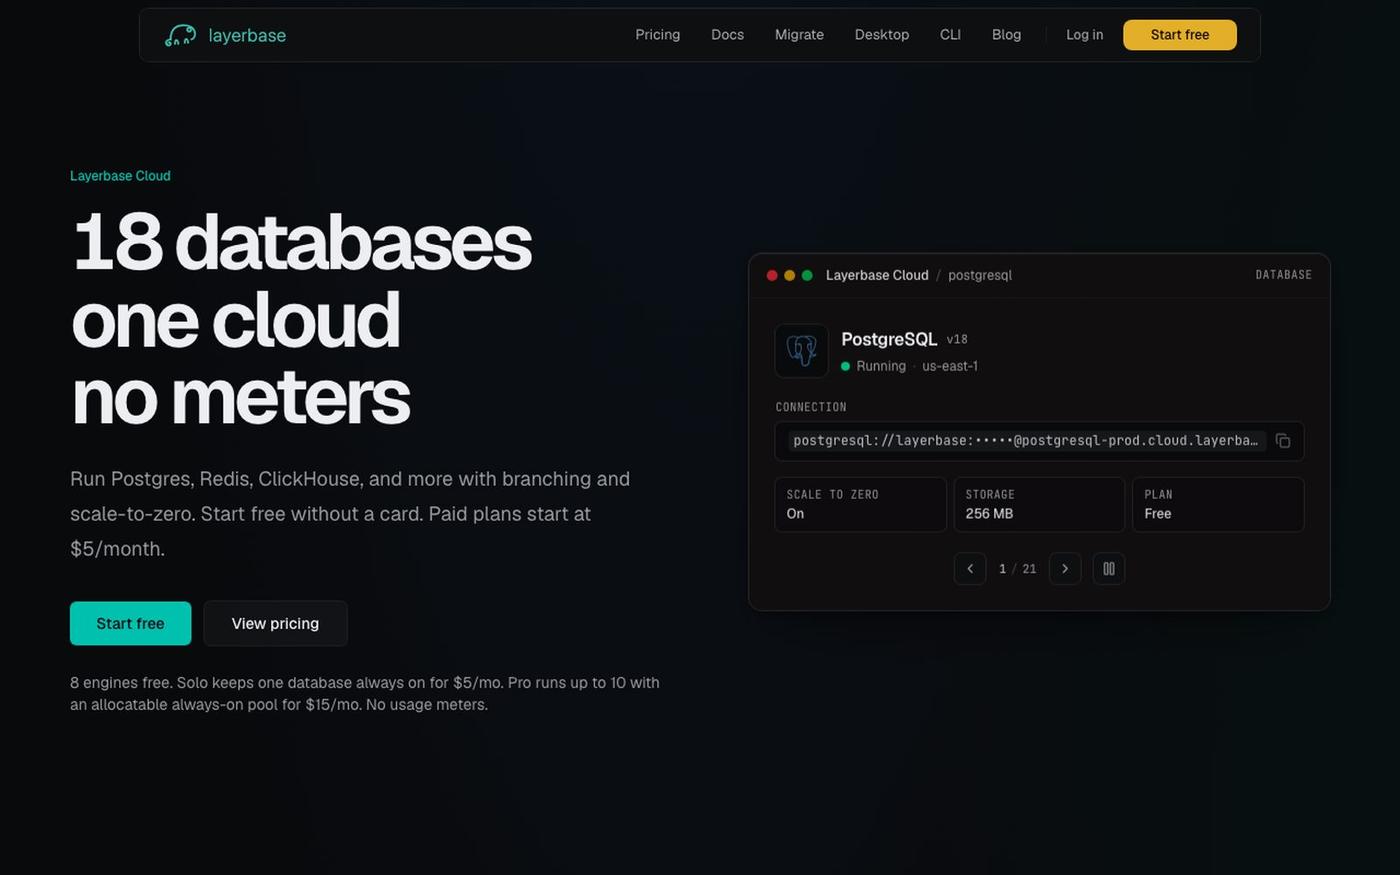Click the postgresql breadcrumb text
The image size is (1400, 875).
(x=980, y=275)
